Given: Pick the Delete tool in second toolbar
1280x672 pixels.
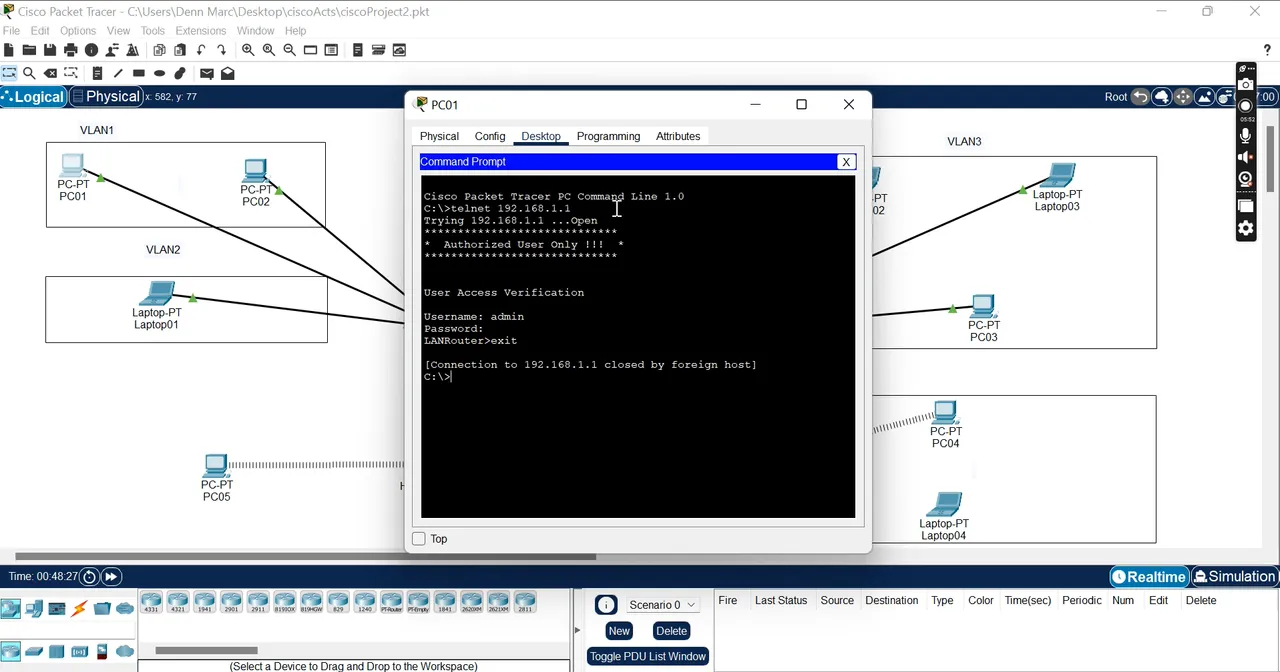Looking at the screenshot, I should (50, 73).
